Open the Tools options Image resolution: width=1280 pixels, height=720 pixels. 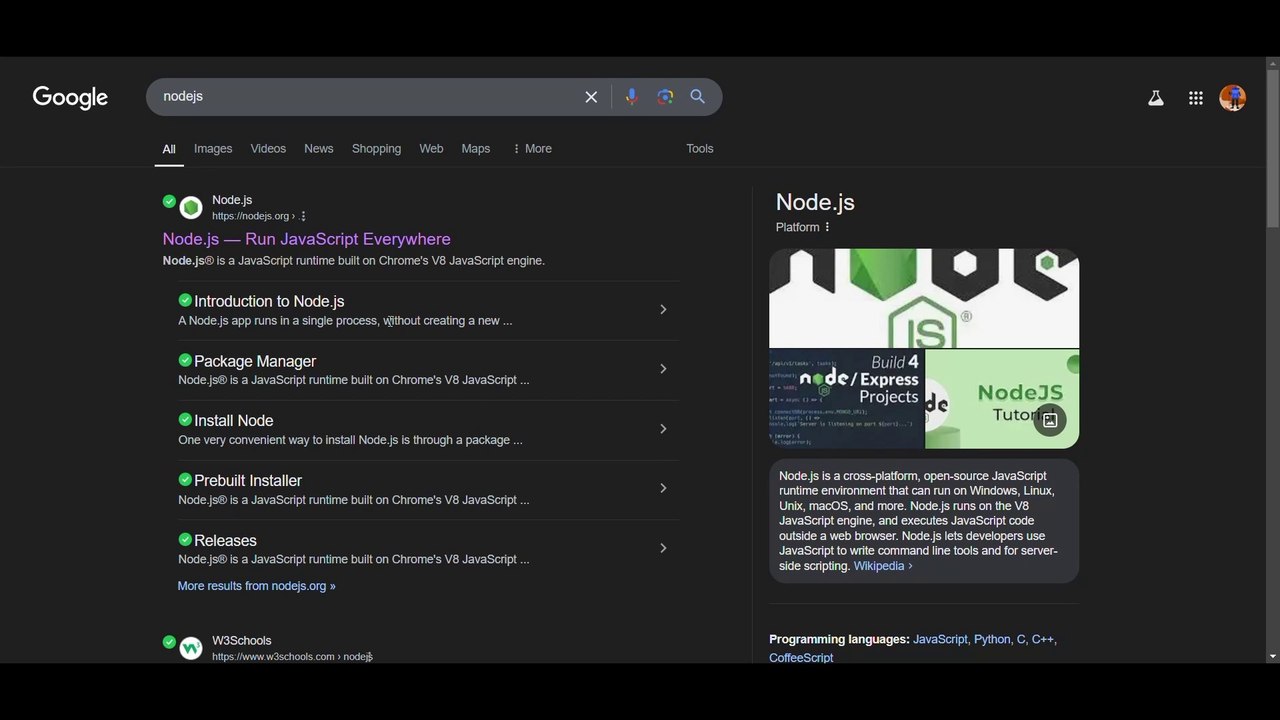(x=700, y=149)
